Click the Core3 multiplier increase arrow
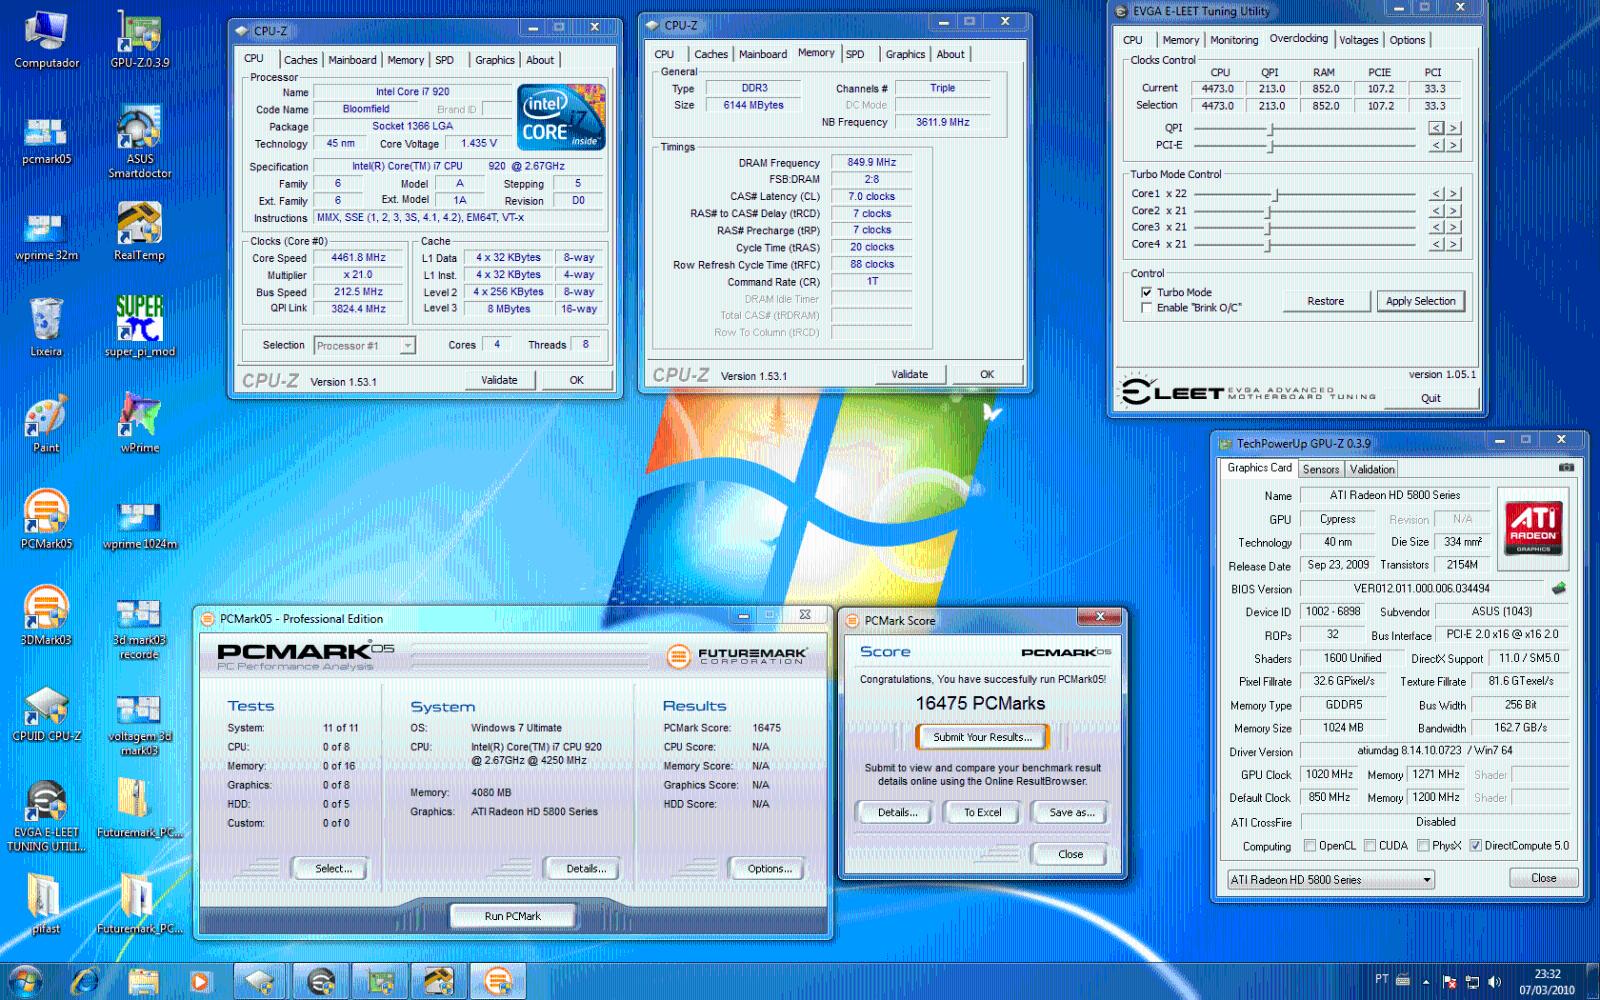 tap(1454, 227)
